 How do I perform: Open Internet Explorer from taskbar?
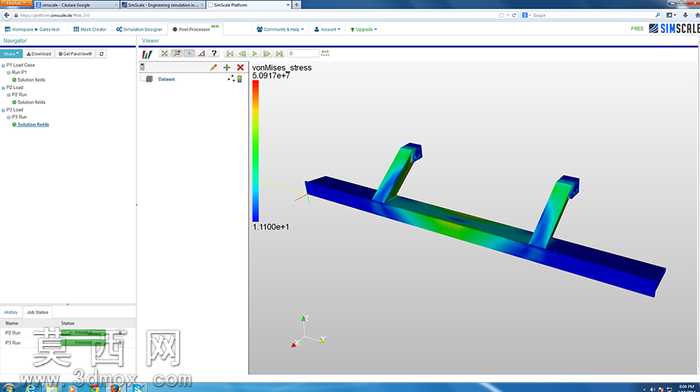click(30, 388)
